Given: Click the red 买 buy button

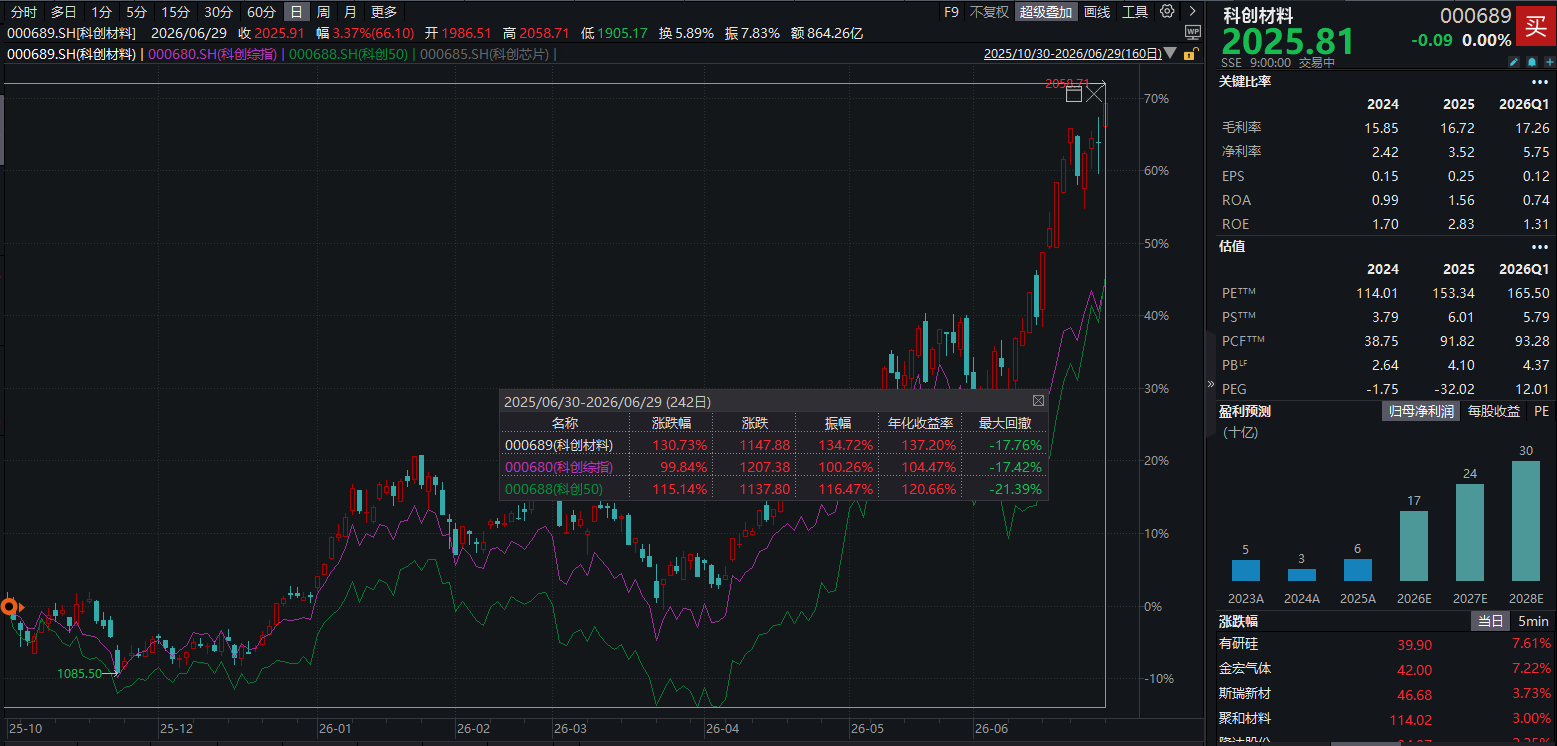Looking at the screenshot, I should click(1535, 26).
